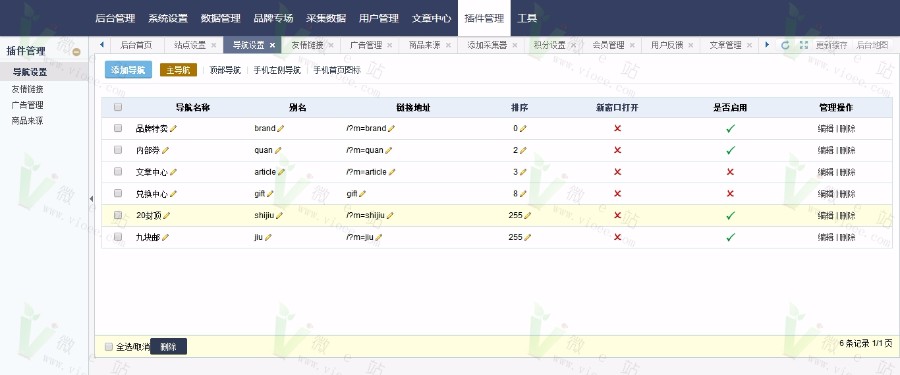Click the fullscreen icon in tab bar
This screenshot has height=375, width=900.
(x=804, y=45)
